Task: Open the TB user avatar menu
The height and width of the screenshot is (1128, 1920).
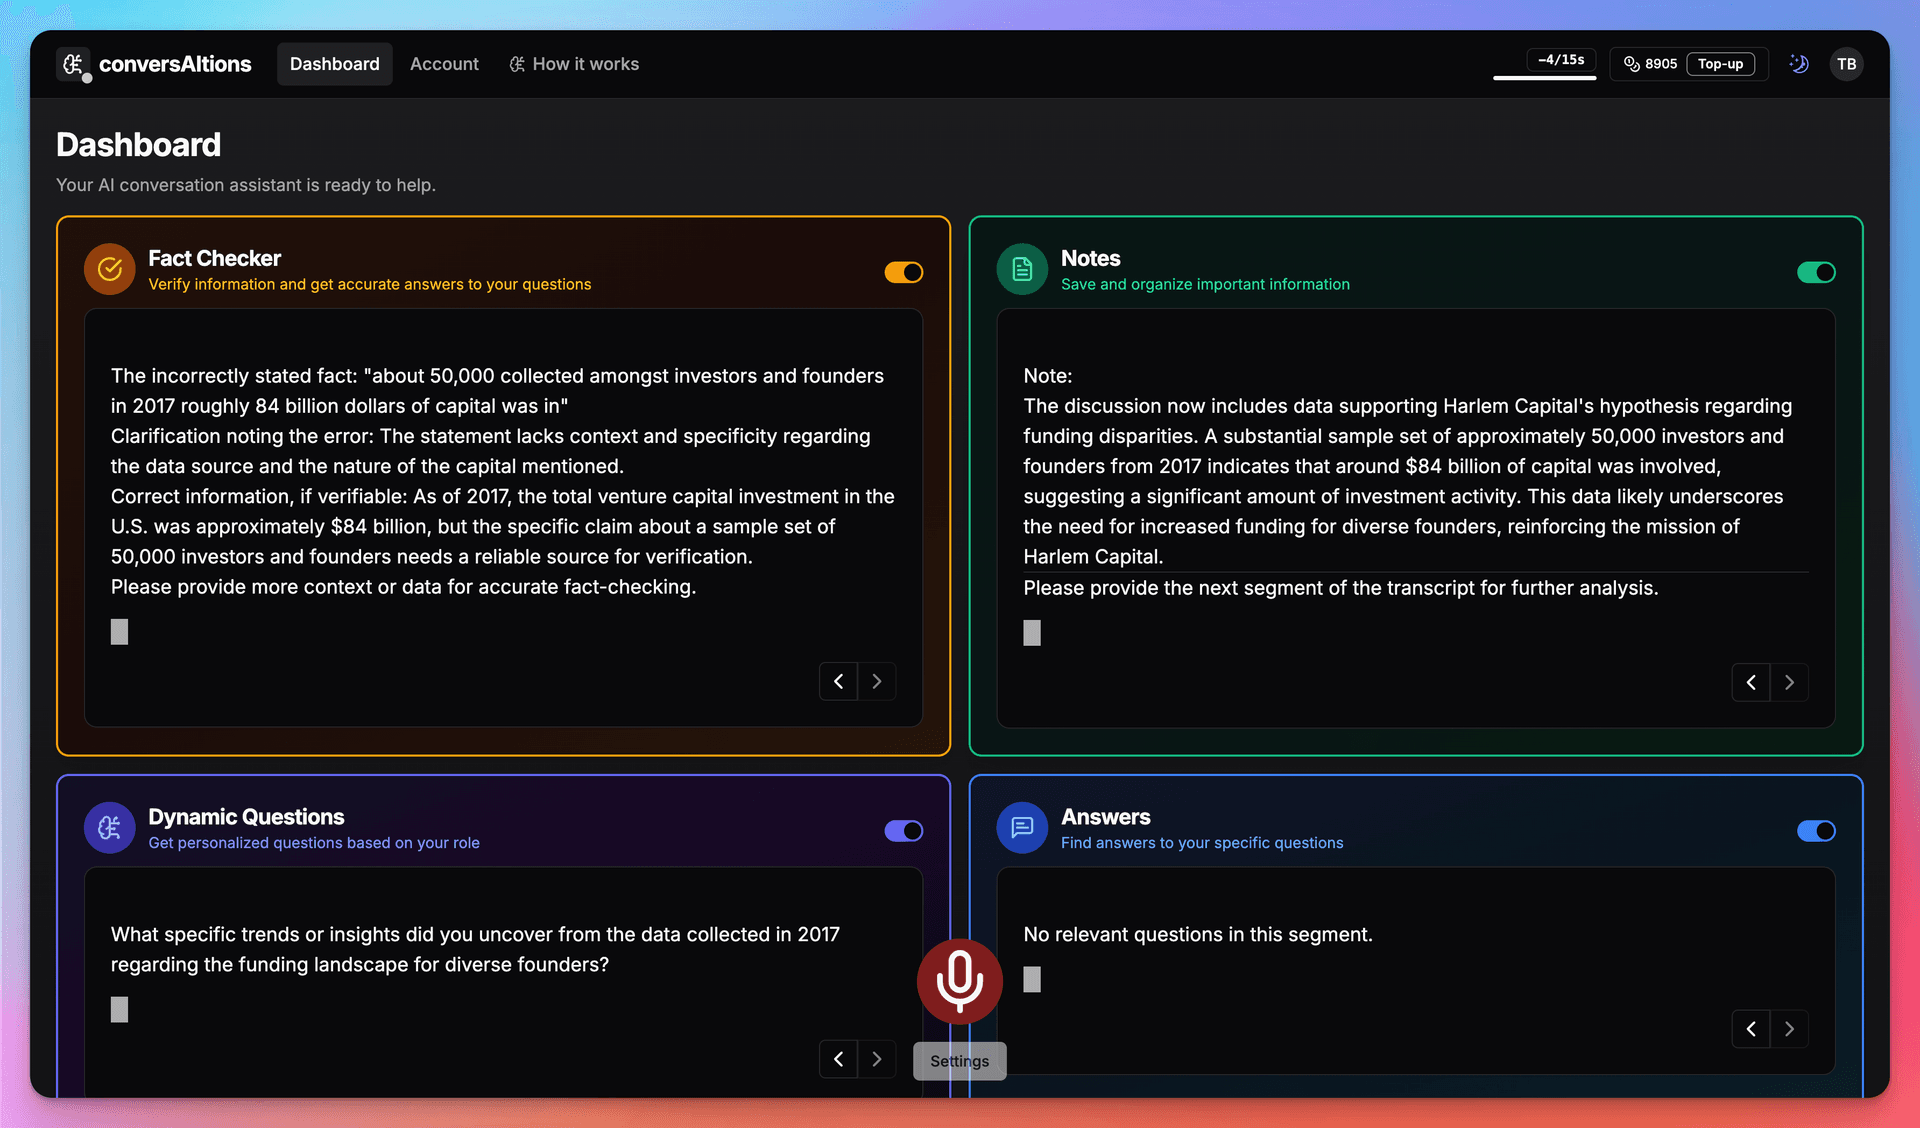Action: point(1846,64)
